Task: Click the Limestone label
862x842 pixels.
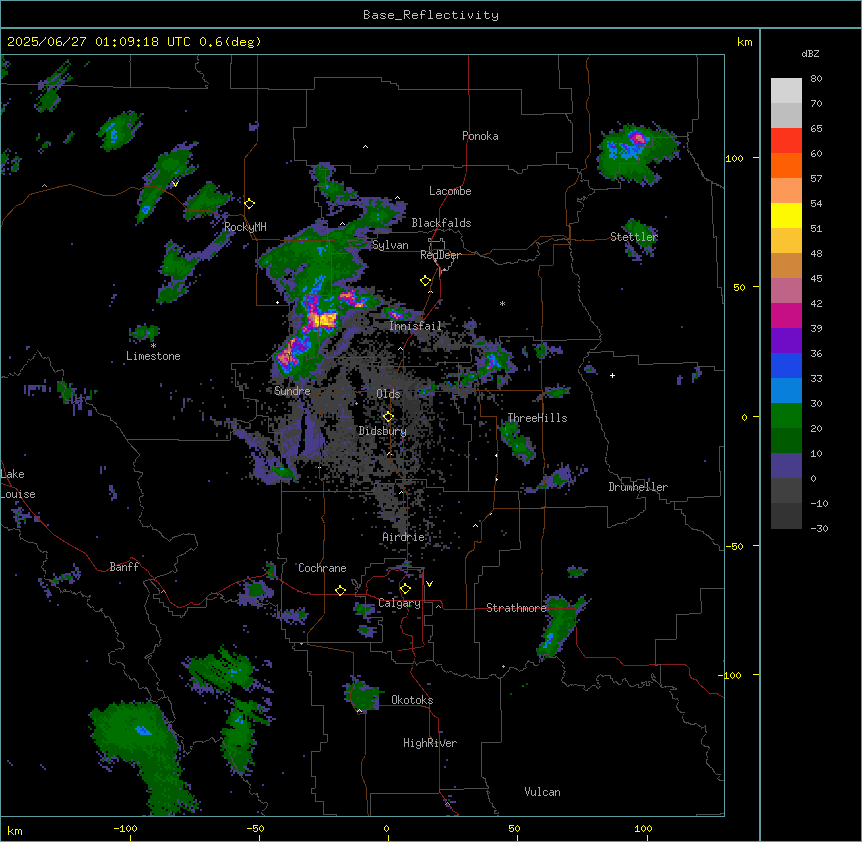Action: click(x=153, y=356)
